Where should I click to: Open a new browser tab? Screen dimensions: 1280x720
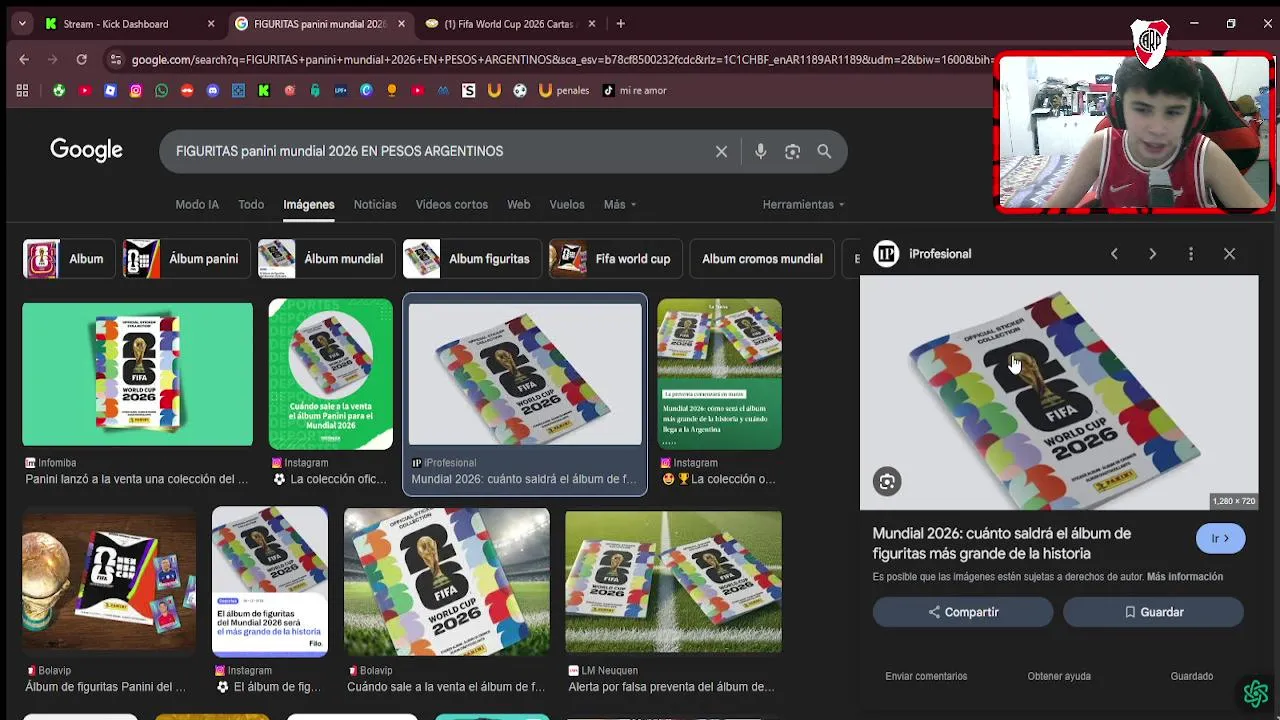(620, 24)
